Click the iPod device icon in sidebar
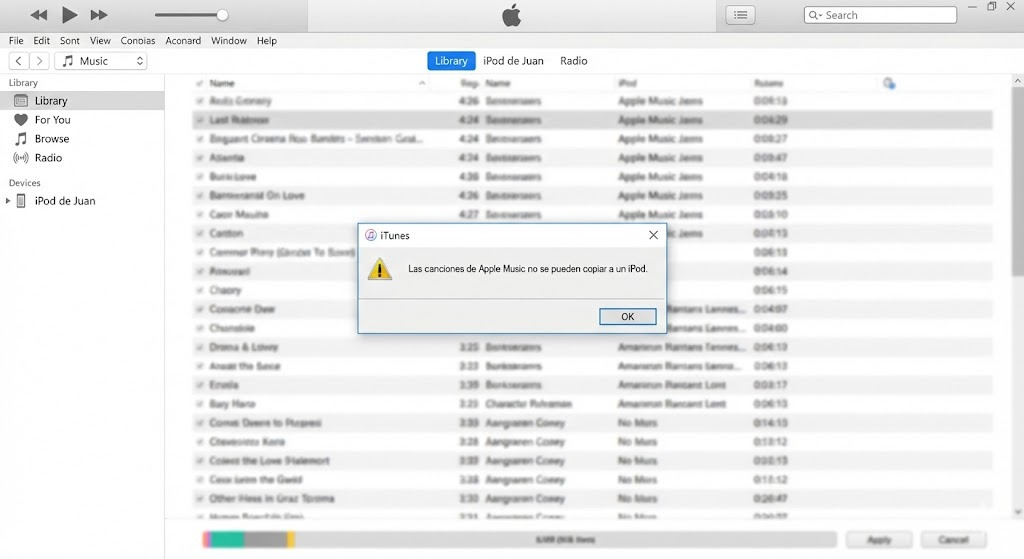Image resolution: width=1024 pixels, height=559 pixels. (x=21, y=200)
